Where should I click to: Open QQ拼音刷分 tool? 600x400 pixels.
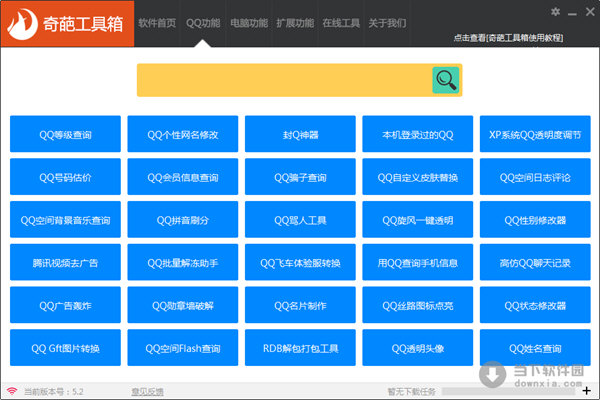point(183,219)
